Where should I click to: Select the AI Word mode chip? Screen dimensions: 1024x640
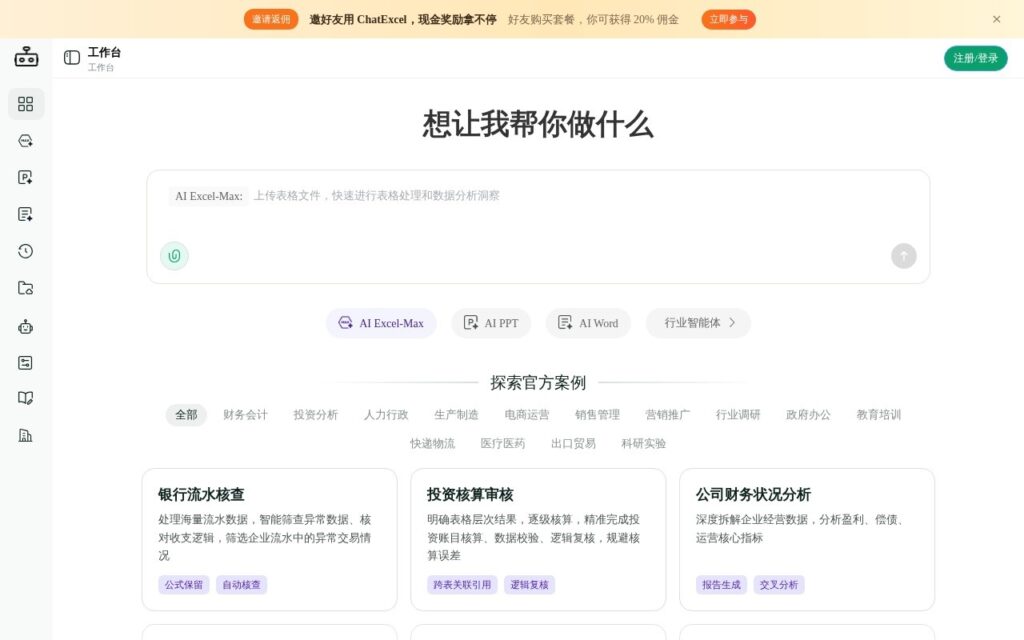click(x=588, y=323)
